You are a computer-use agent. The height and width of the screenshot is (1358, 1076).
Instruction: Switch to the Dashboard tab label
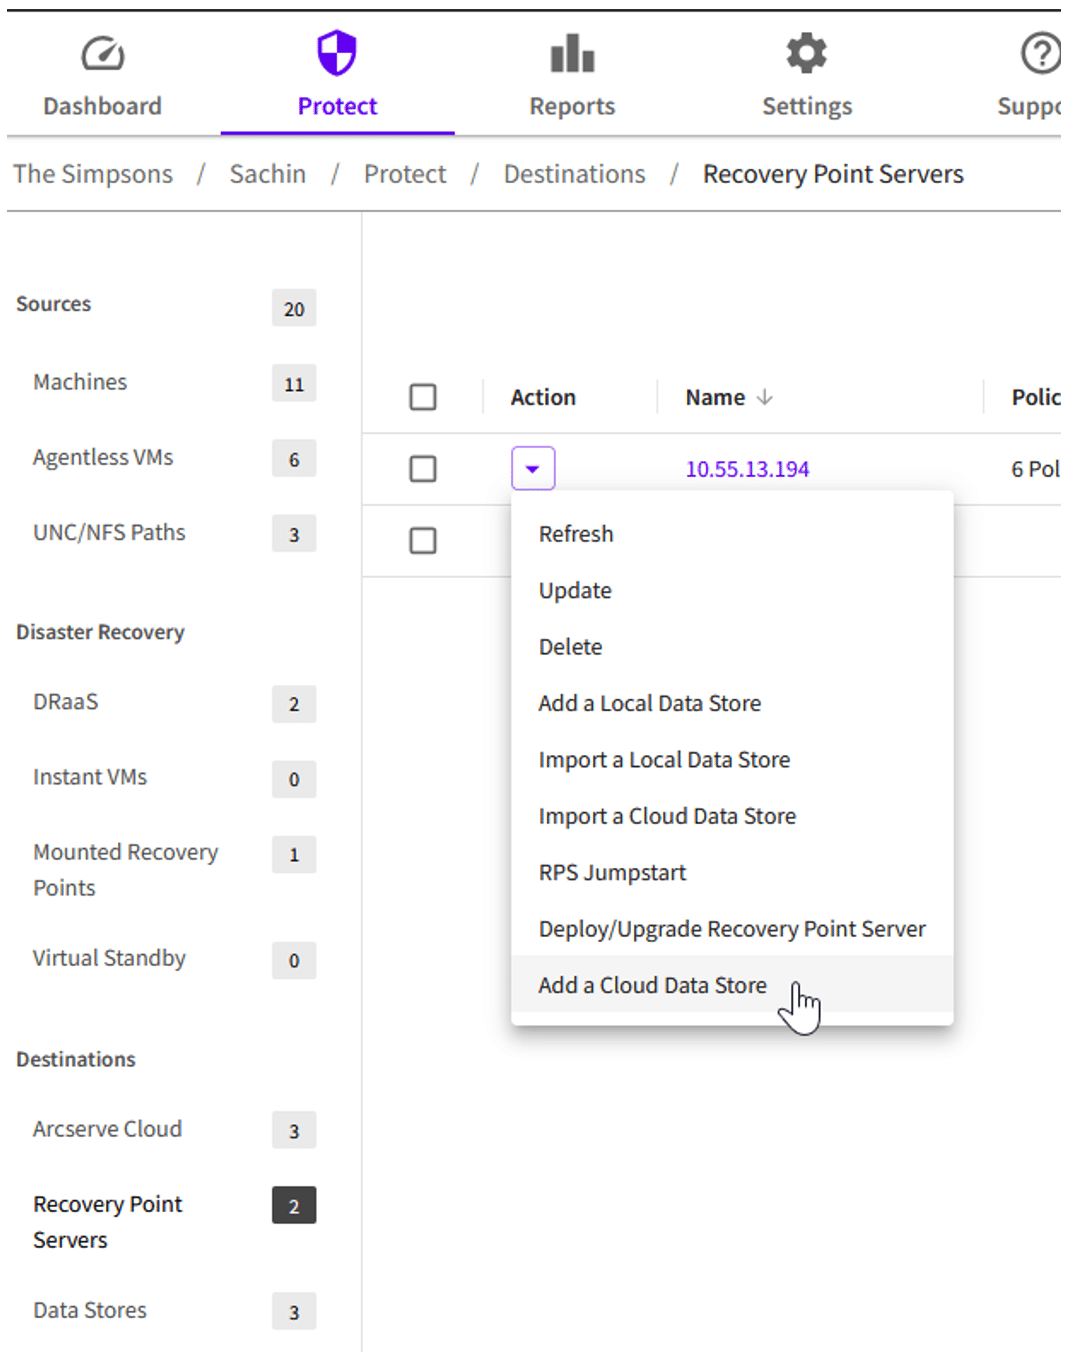102,106
